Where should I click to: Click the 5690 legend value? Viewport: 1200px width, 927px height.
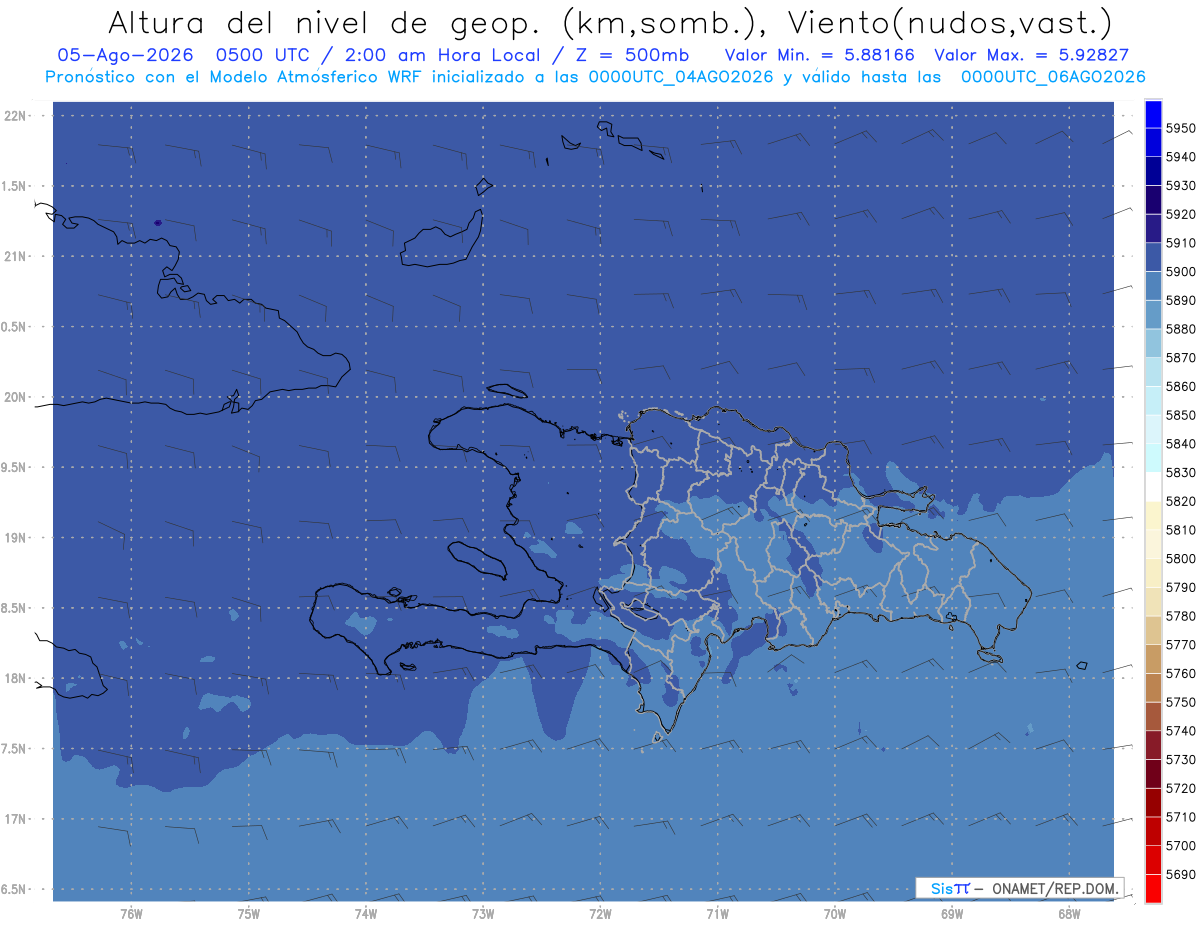pyautogui.click(x=1181, y=874)
